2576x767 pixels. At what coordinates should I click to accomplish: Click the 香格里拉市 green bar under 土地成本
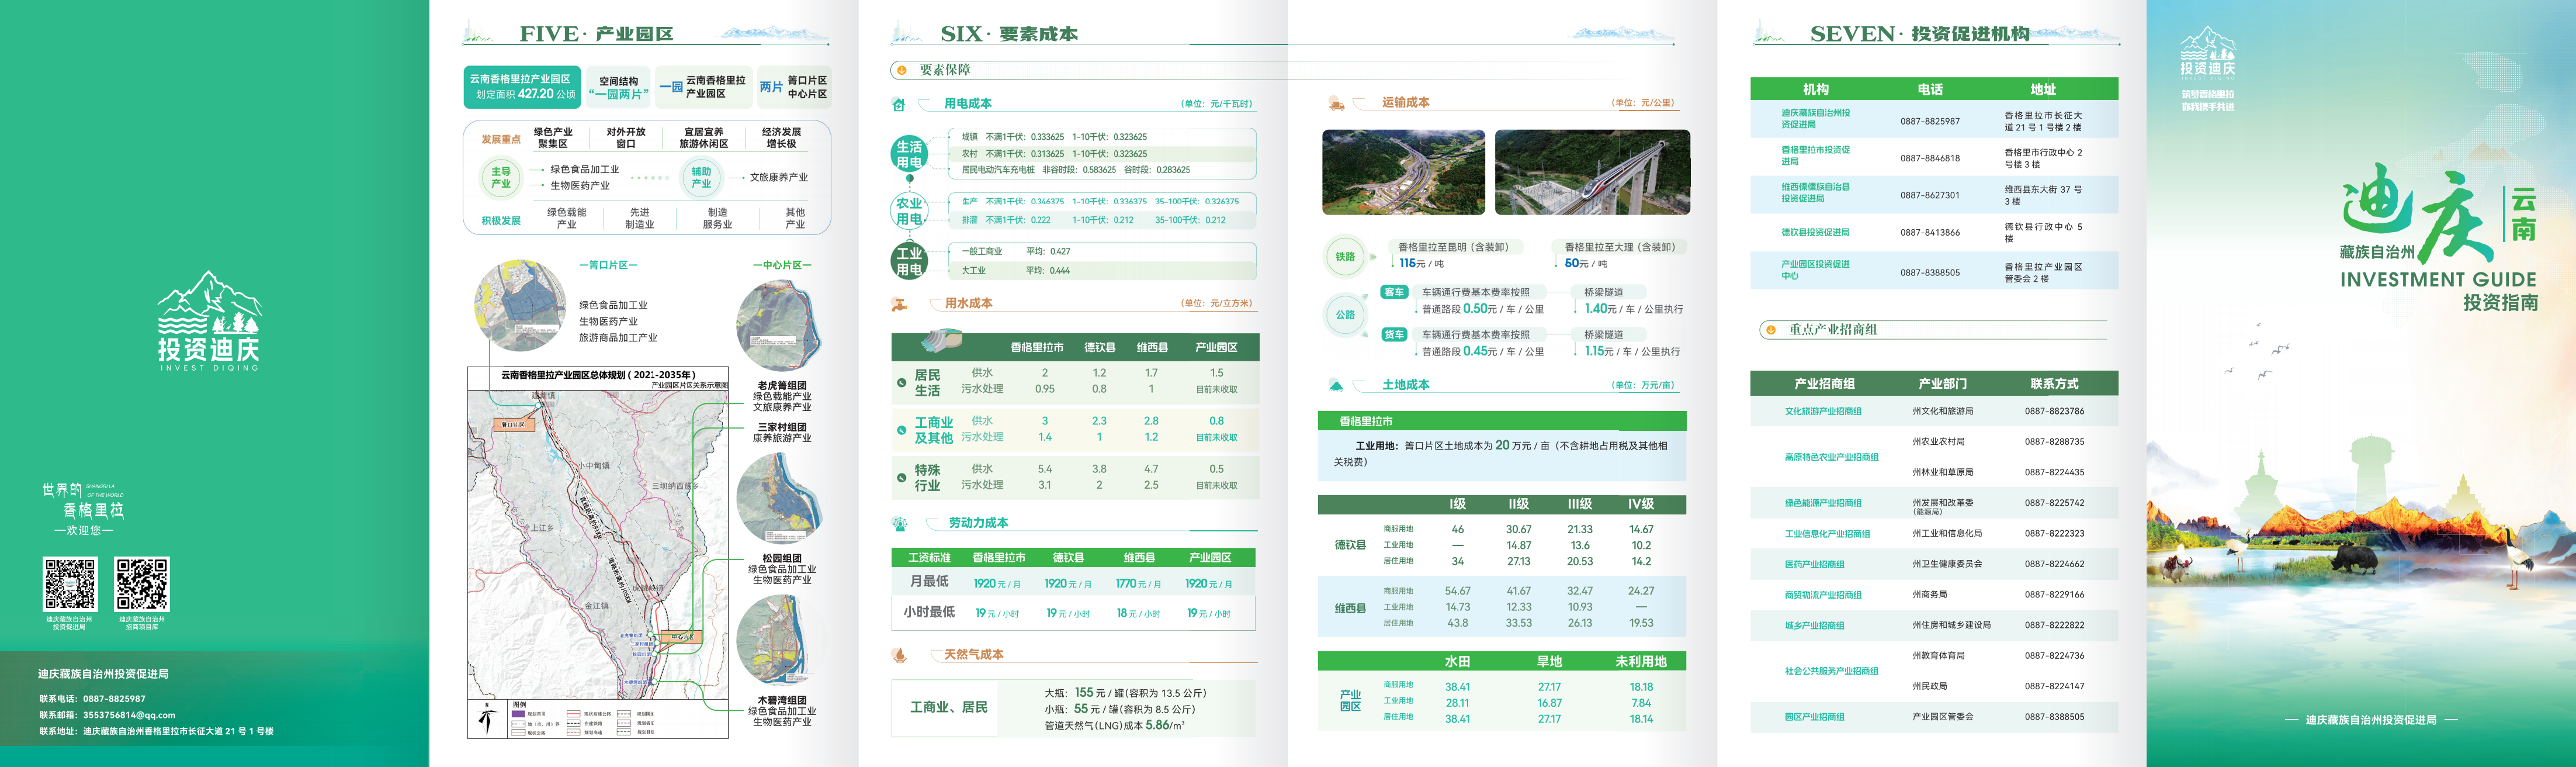[x=1502, y=421]
